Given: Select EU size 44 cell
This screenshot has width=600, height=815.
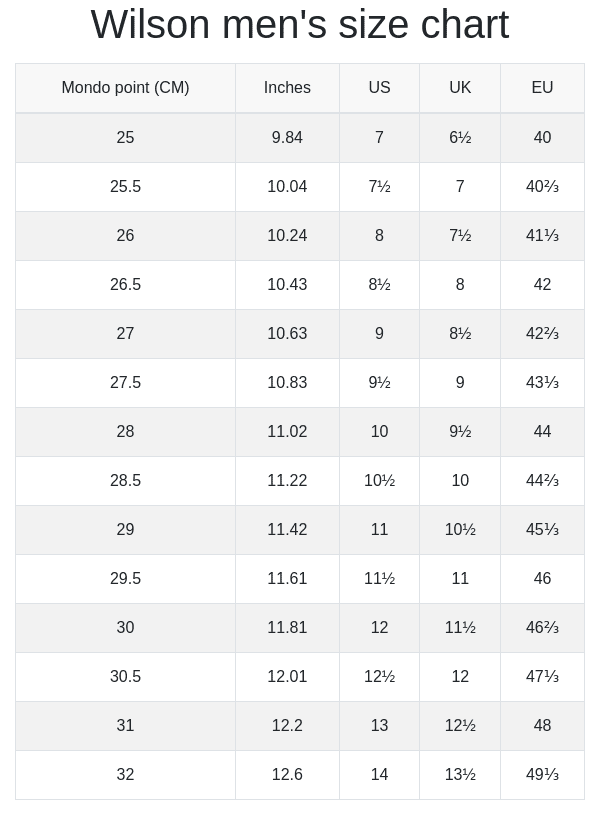Looking at the screenshot, I should 542,431.
